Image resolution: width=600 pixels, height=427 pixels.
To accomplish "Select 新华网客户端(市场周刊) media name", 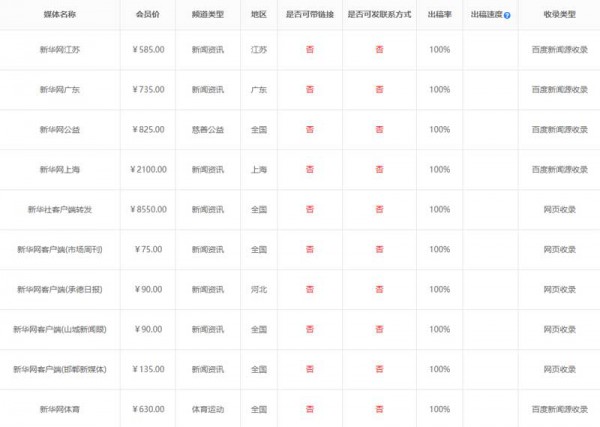I will pos(59,249).
